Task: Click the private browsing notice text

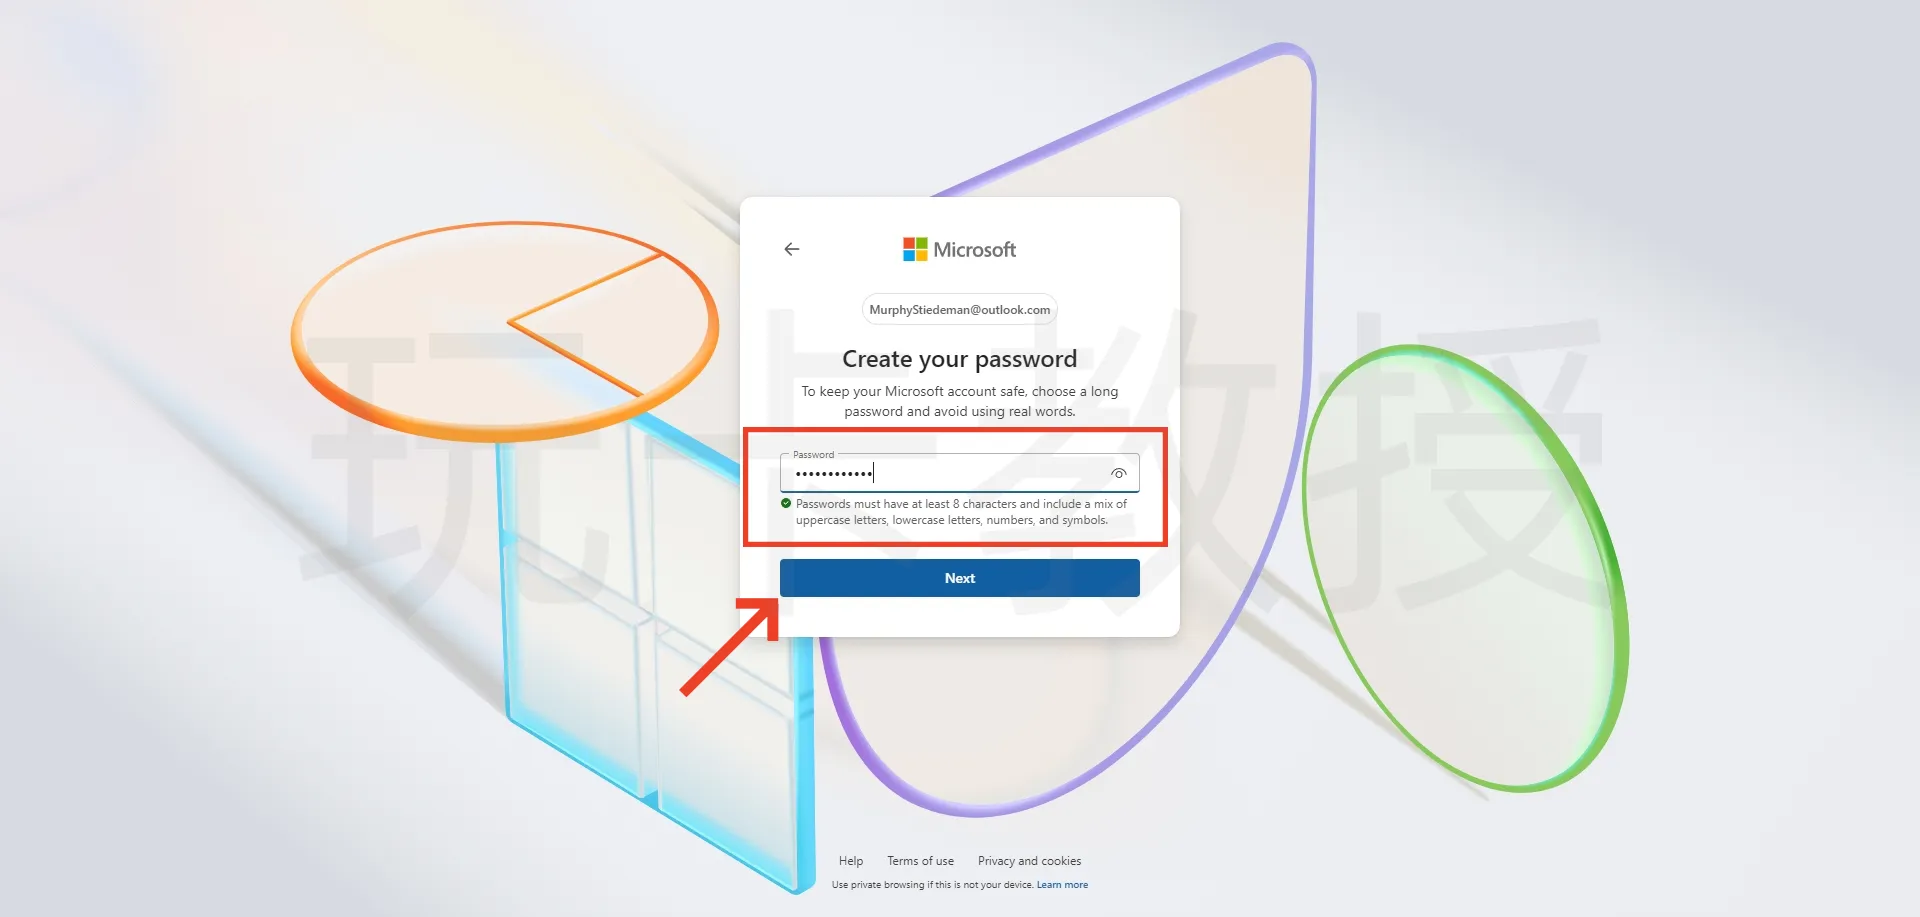Action: point(932,885)
